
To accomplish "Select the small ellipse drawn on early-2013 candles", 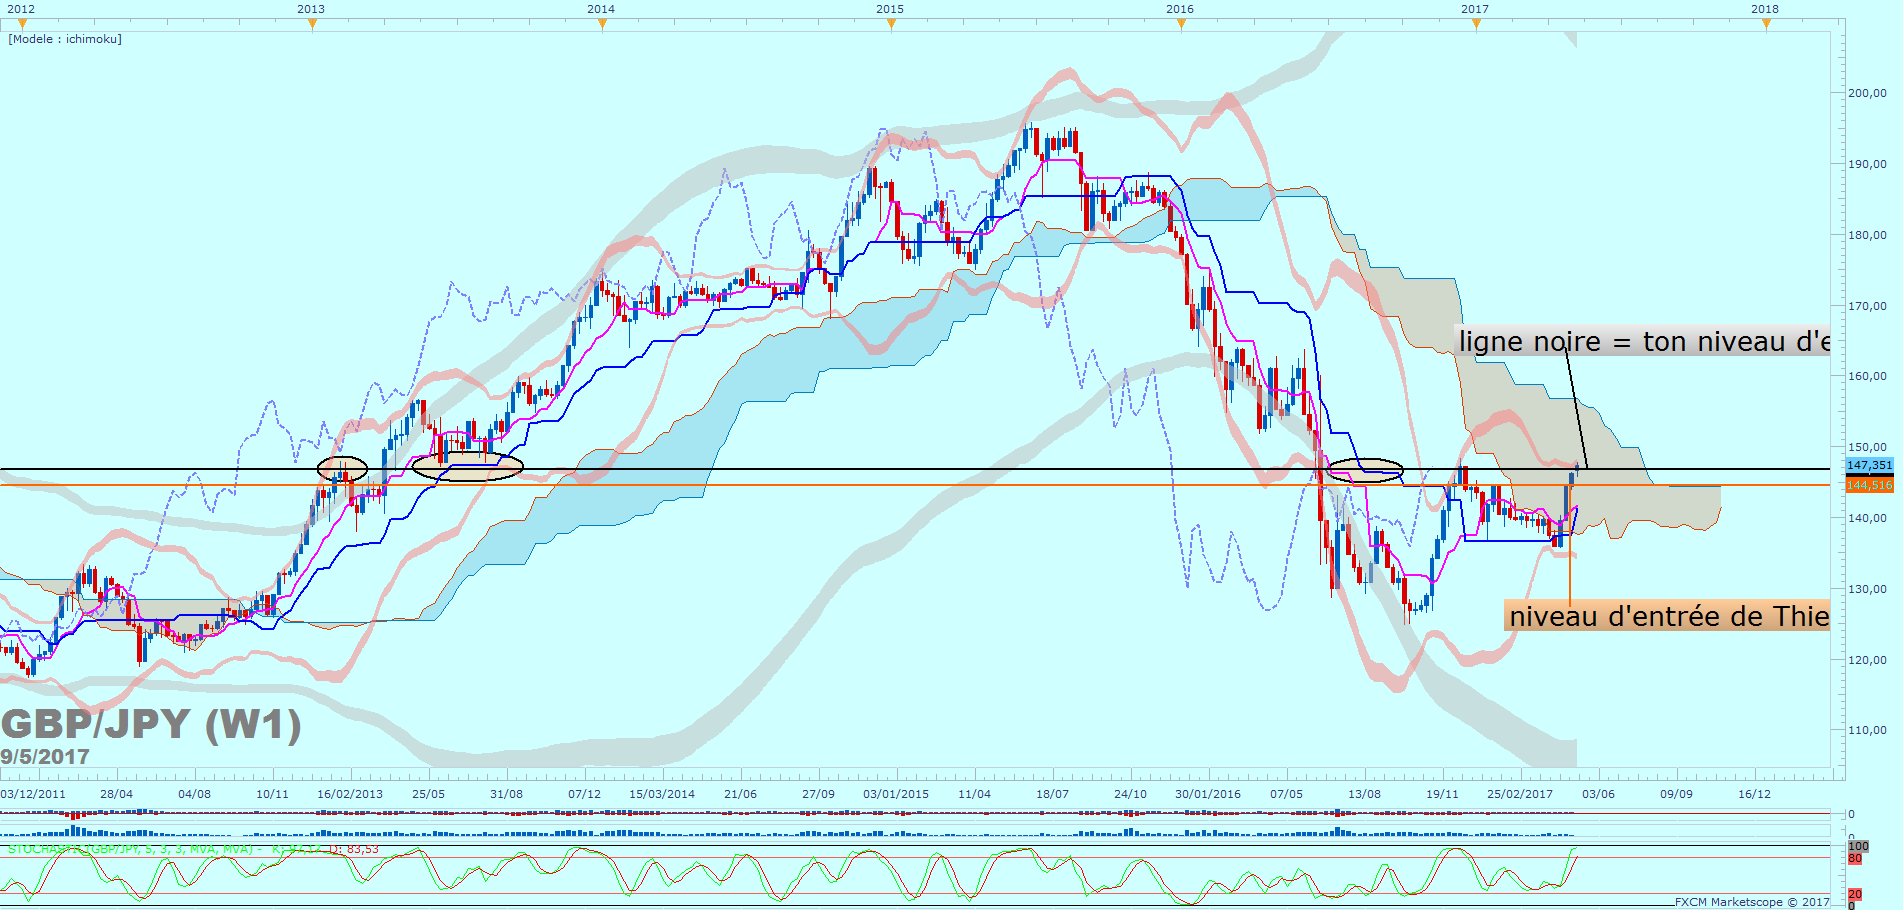I will (x=342, y=468).
